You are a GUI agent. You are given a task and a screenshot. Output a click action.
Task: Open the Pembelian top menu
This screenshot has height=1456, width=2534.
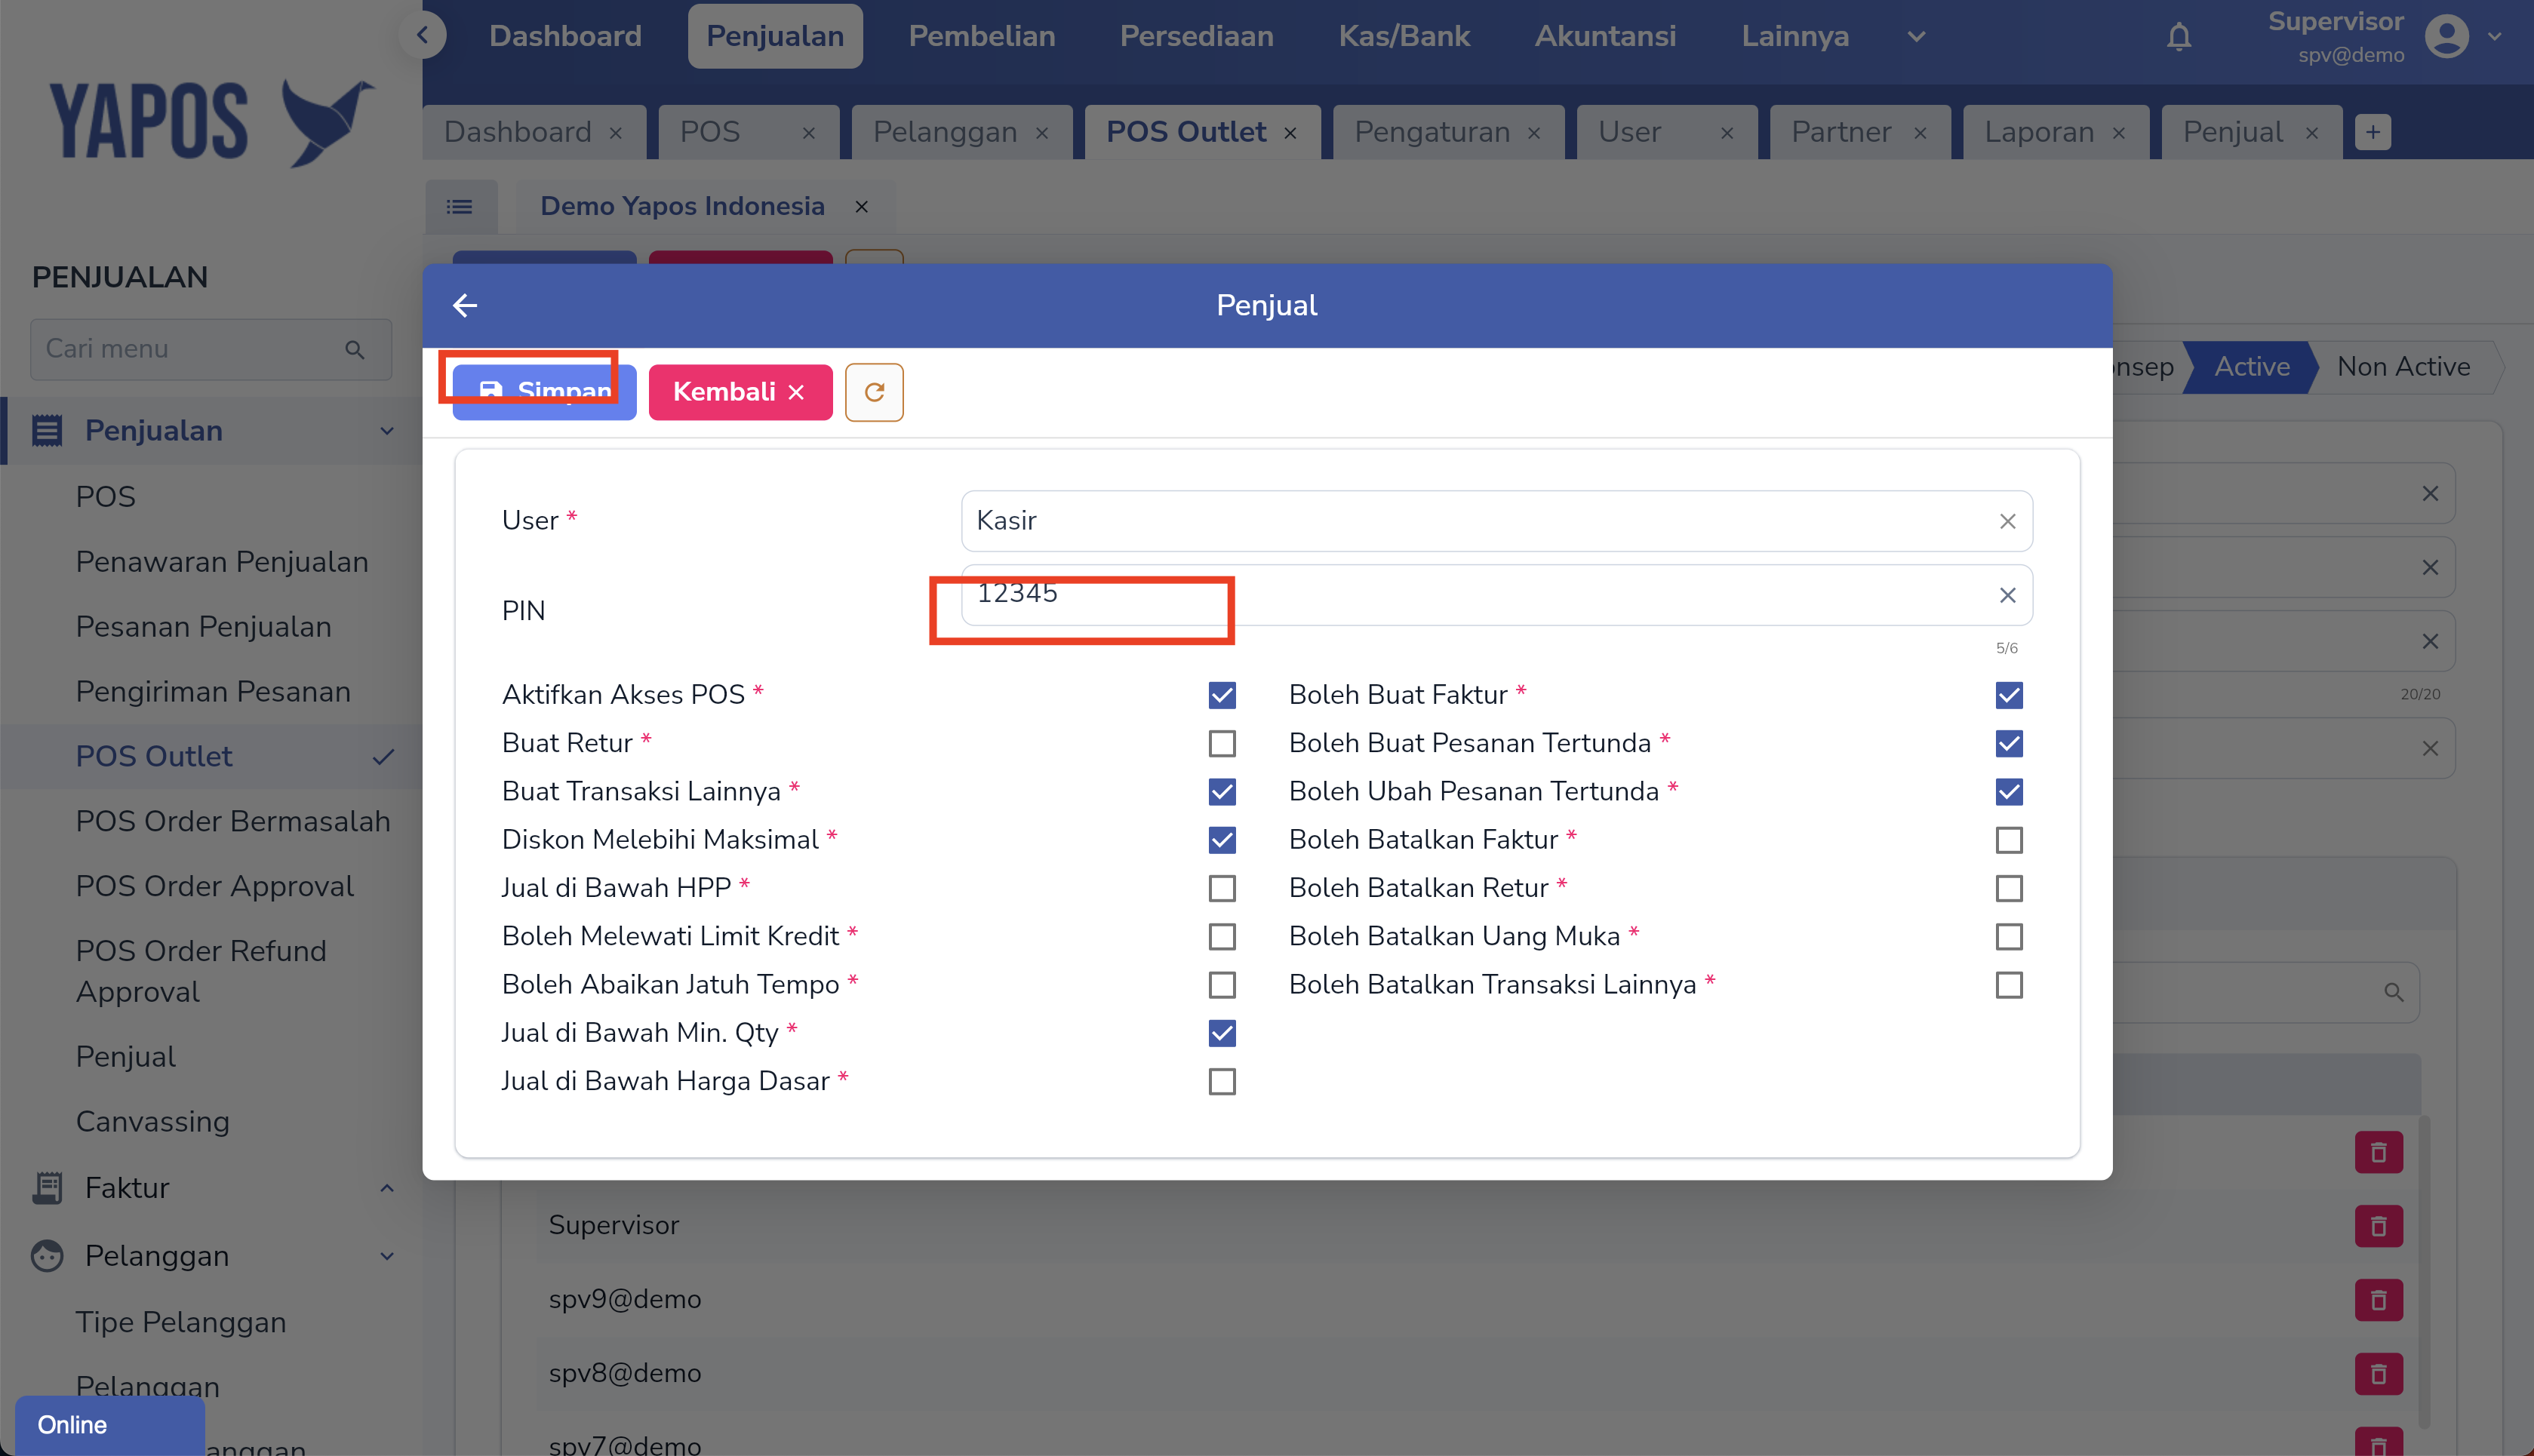pos(981,36)
